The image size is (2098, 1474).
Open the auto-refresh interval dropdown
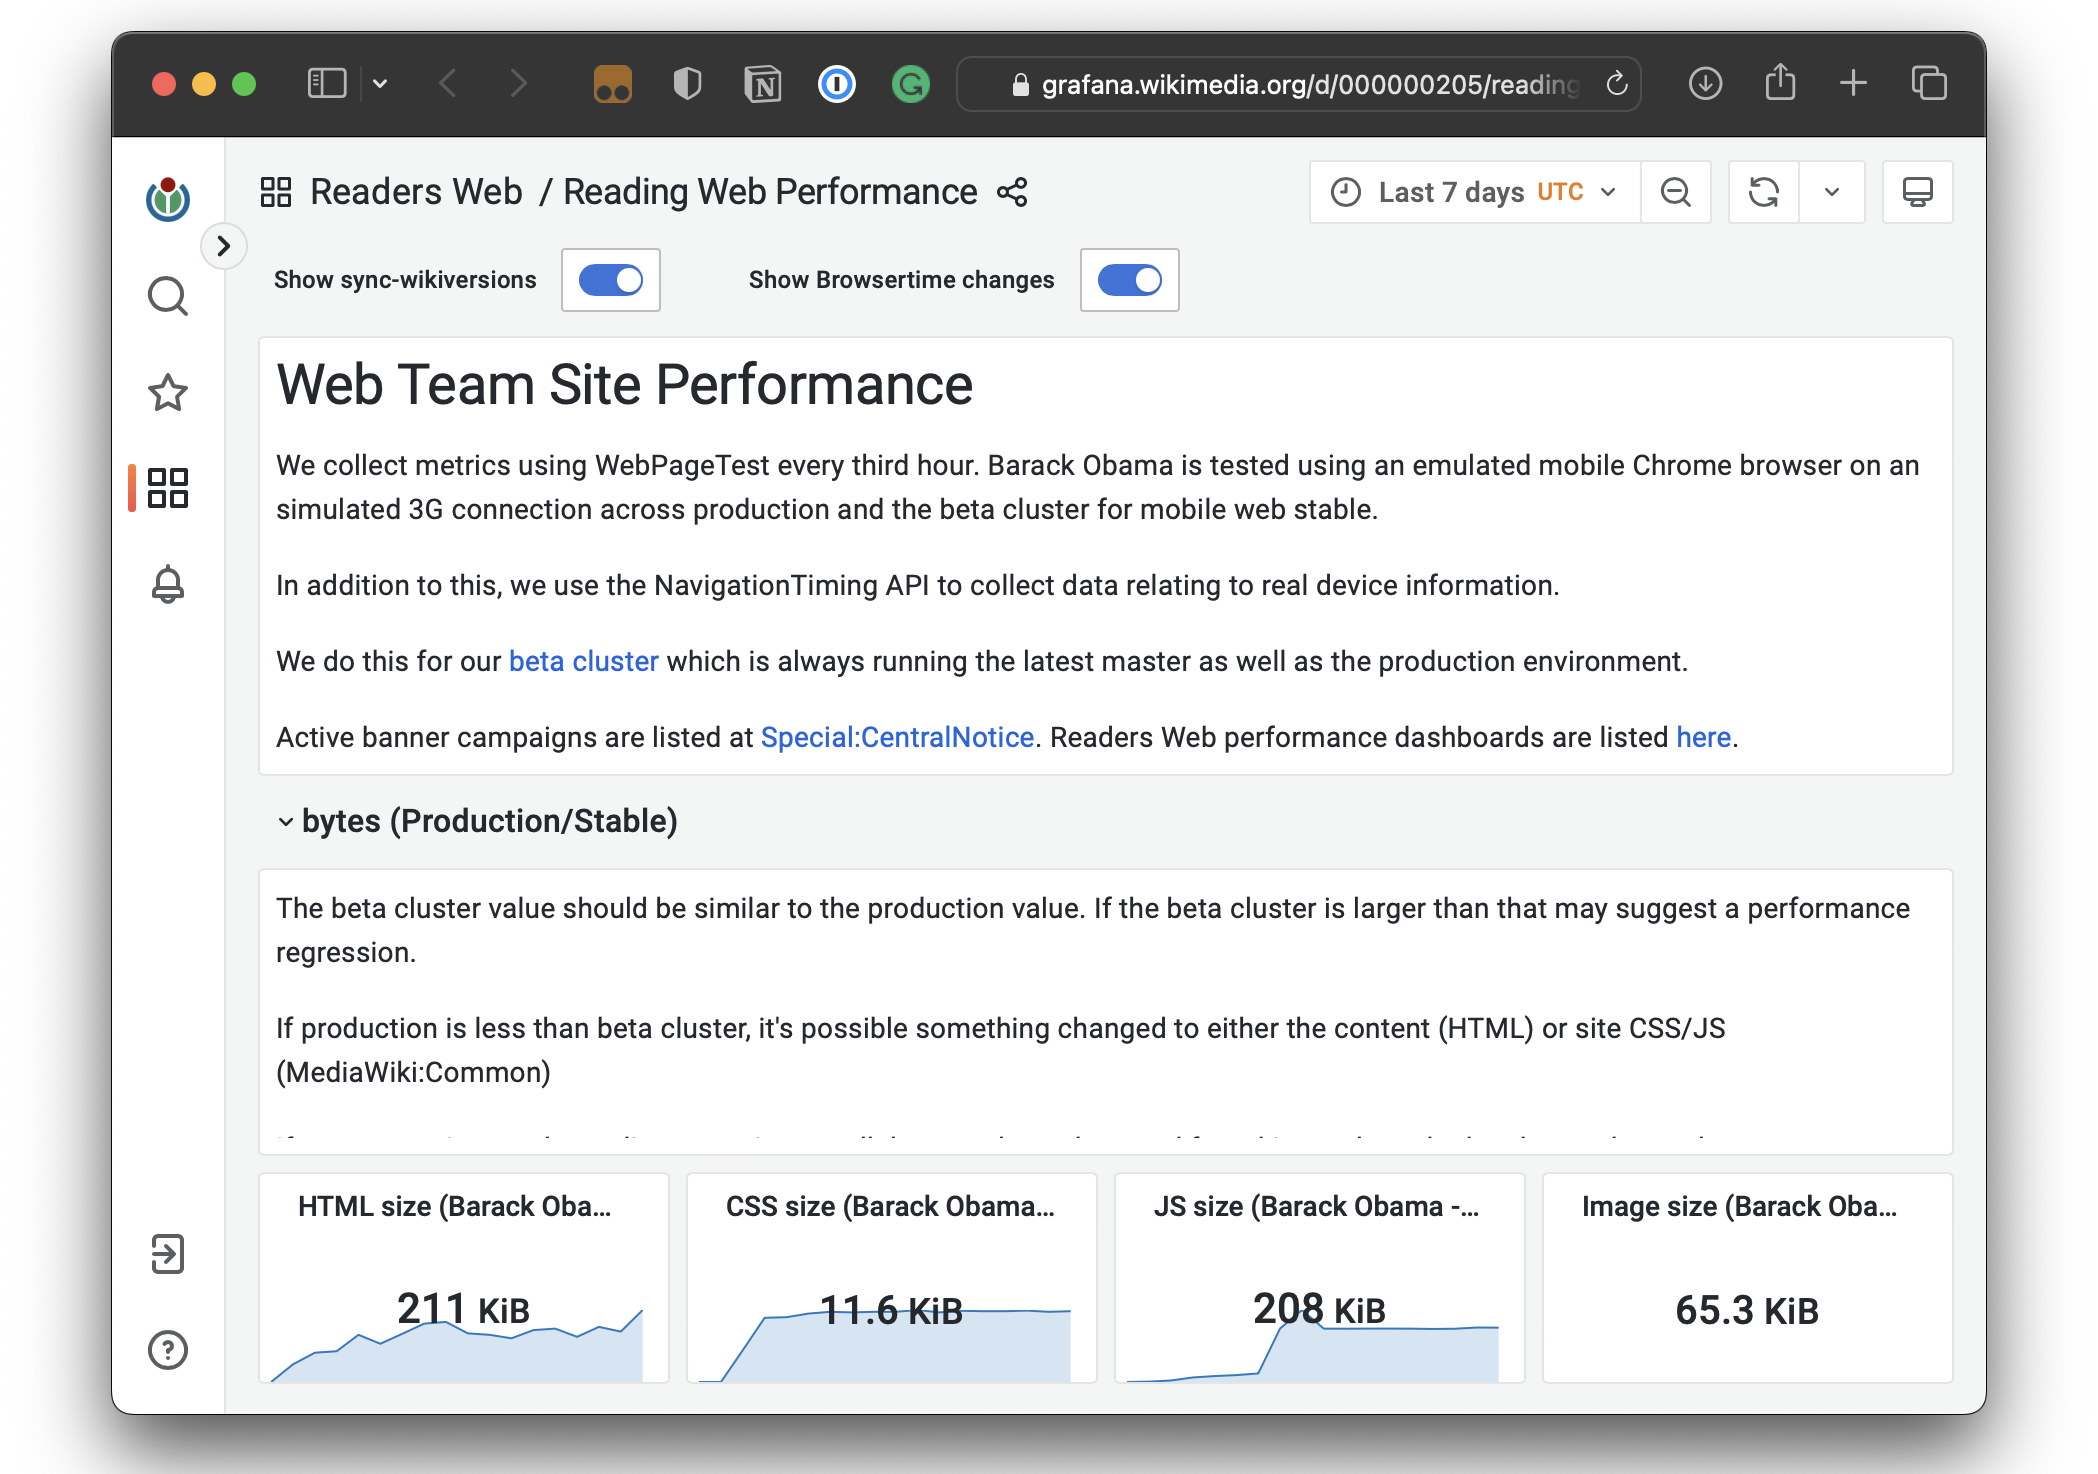(1832, 192)
